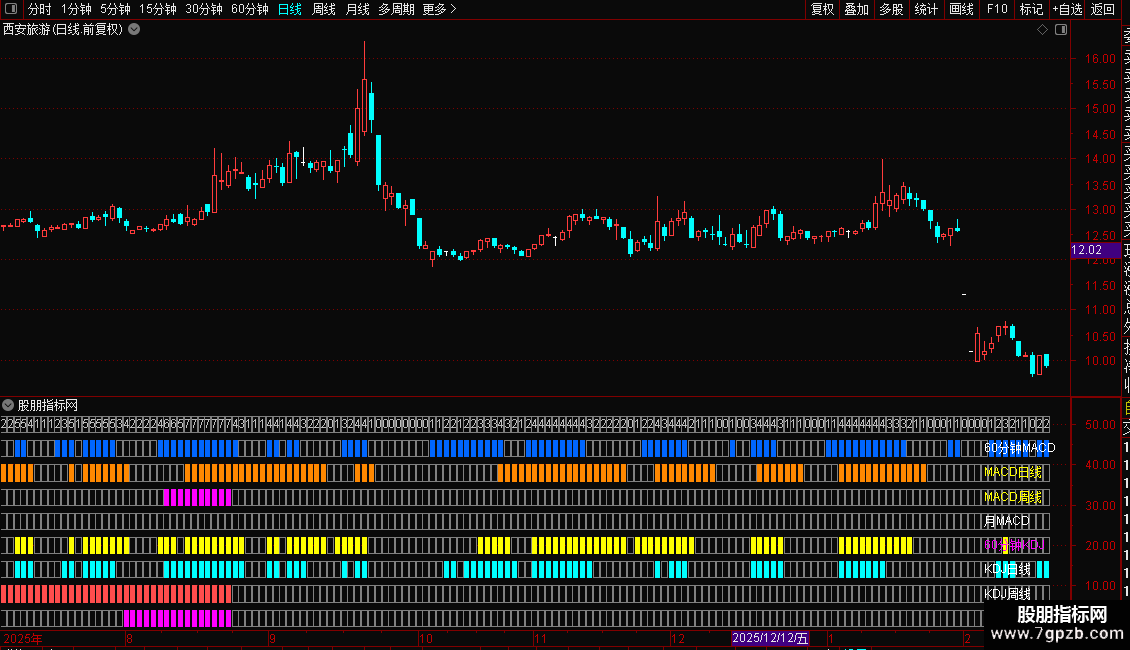This screenshot has width=1130, height=650.
Task: Click the 10.00 price axis label
Action: tap(1100, 361)
